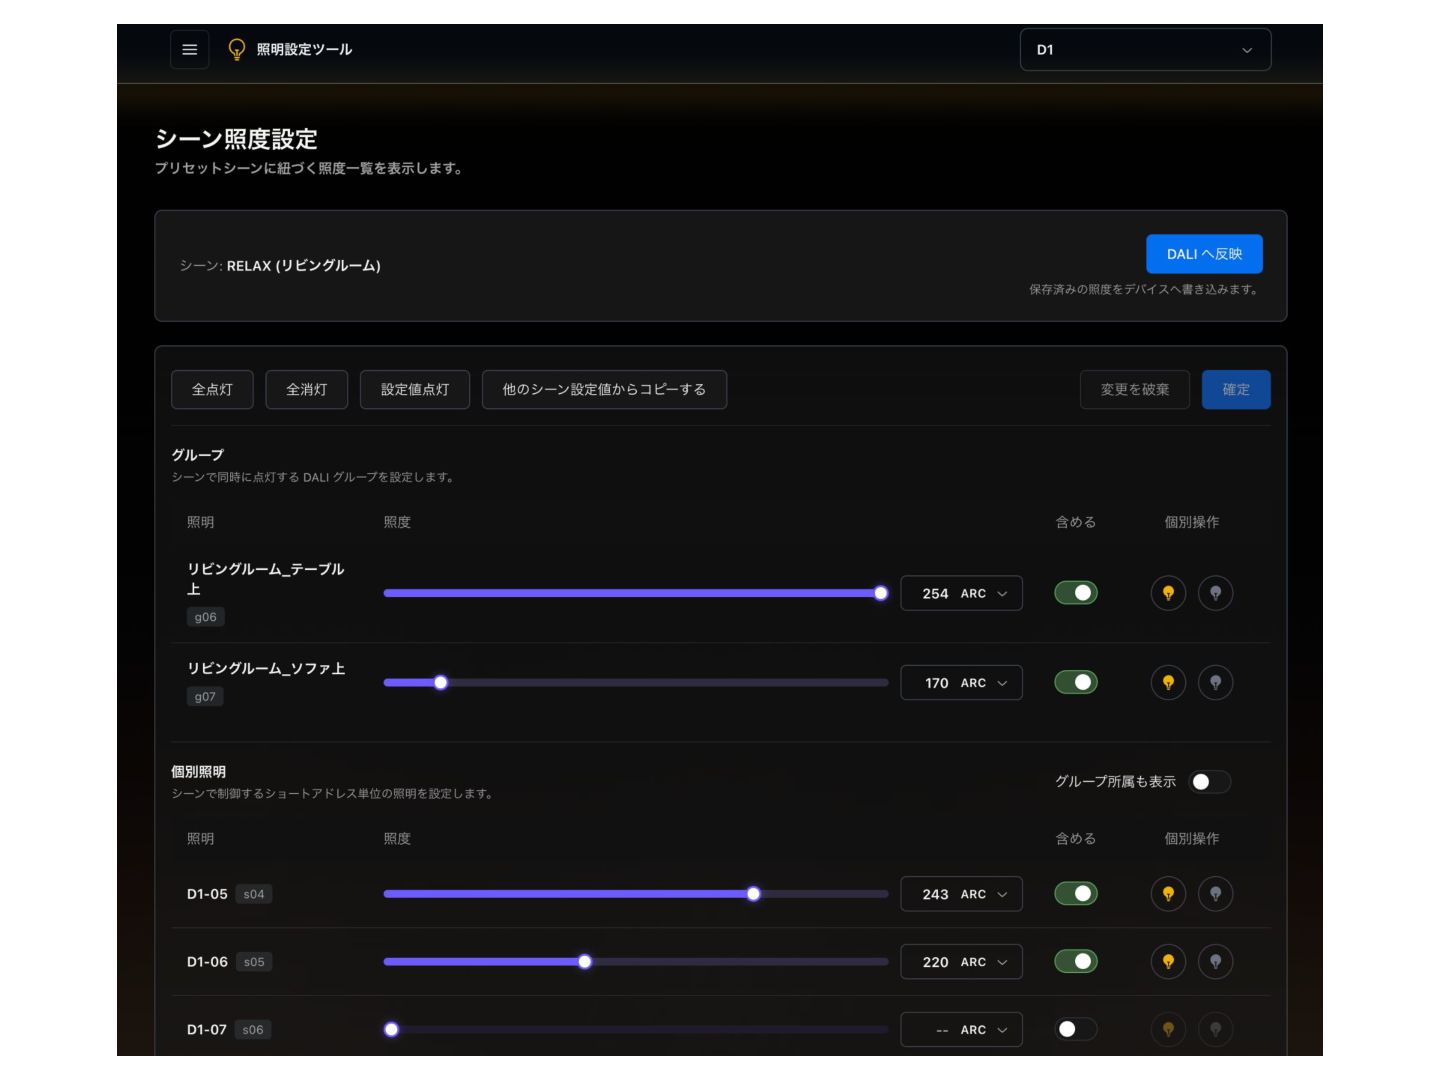The width and height of the screenshot is (1440, 1080).
Task: Open ARC unit dropdown for リビングルーム_テーブル上
Action: point(984,594)
